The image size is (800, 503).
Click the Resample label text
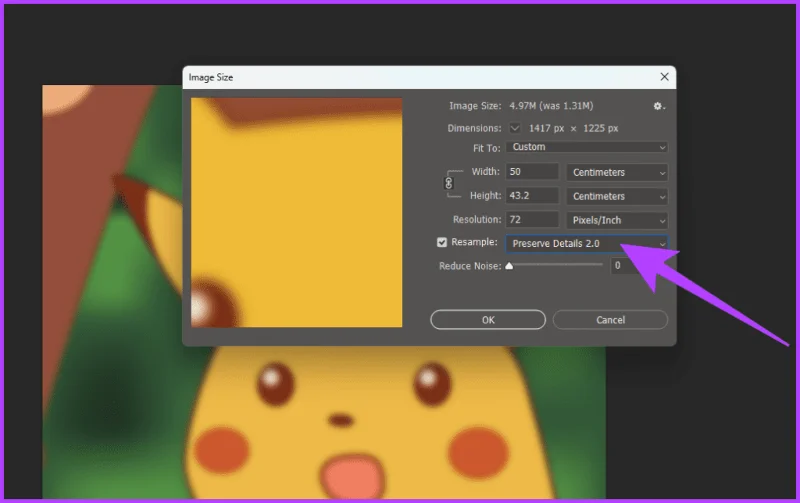[x=474, y=242]
